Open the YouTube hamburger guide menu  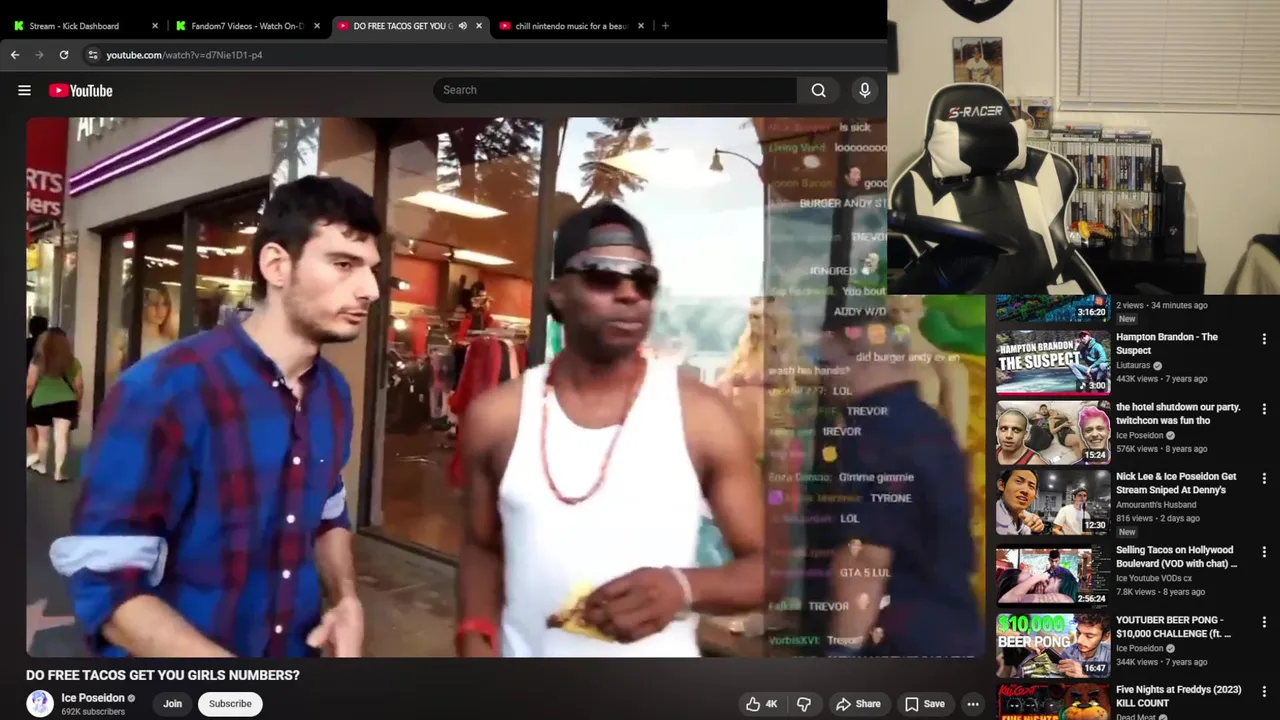point(24,90)
